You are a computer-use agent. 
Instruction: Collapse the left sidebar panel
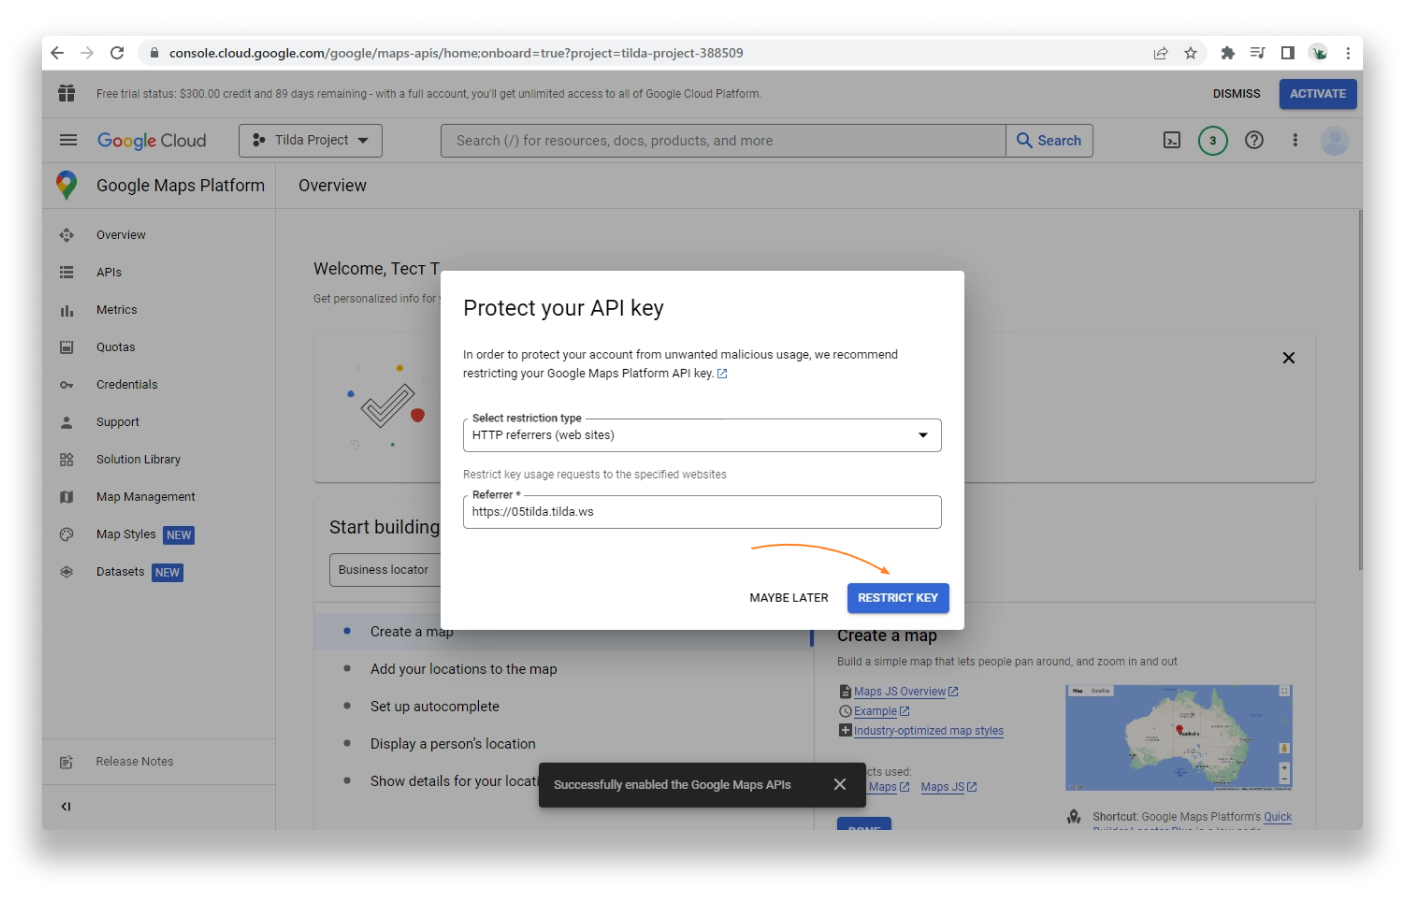click(x=66, y=807)
